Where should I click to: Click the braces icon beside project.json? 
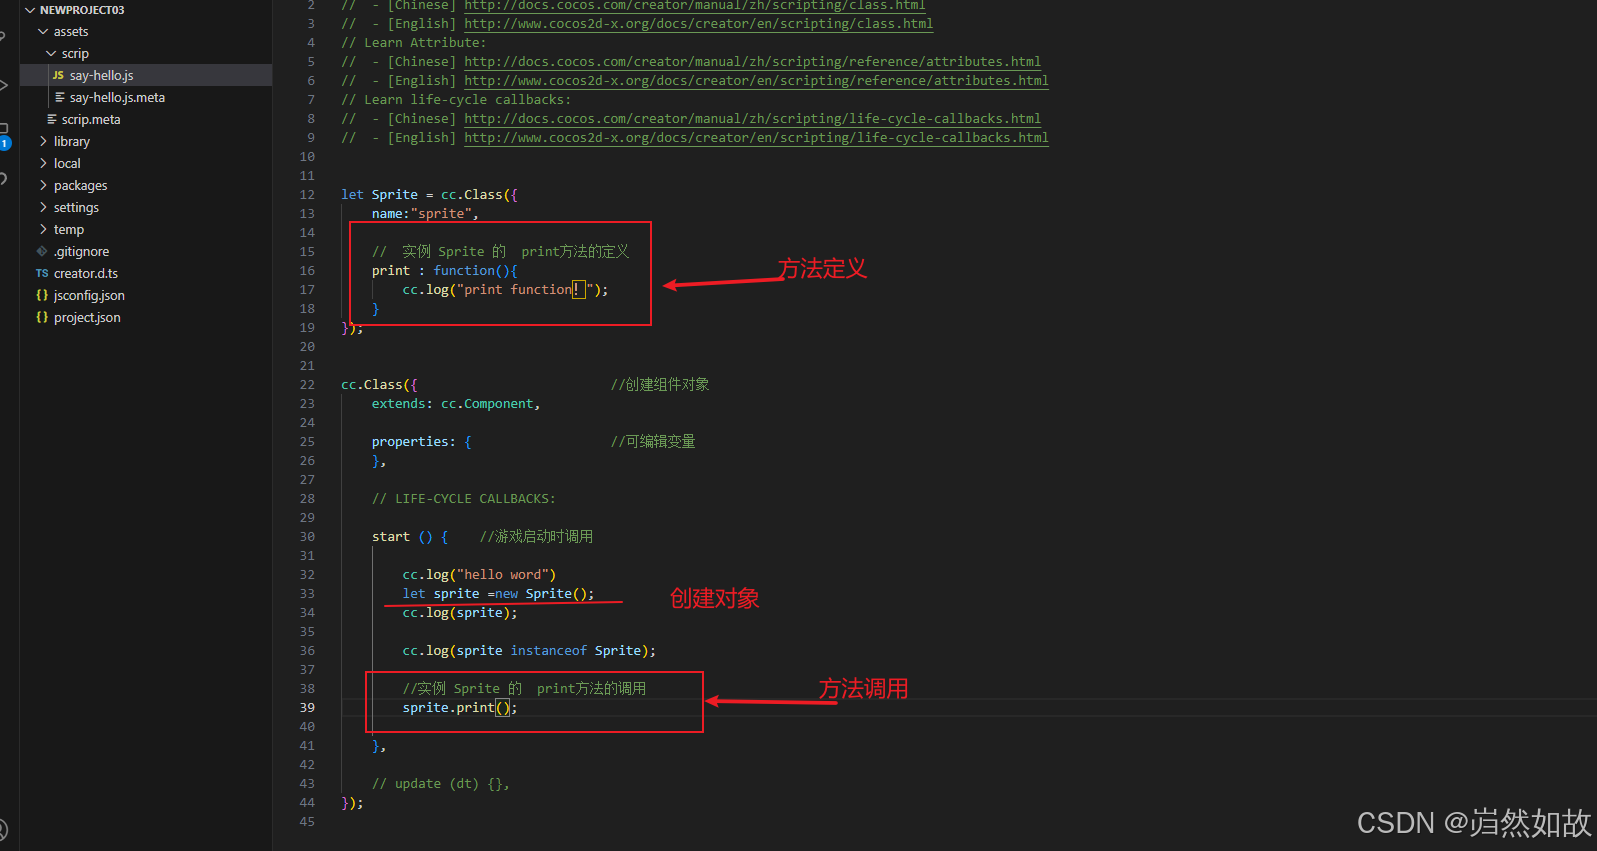click(42, 317)
